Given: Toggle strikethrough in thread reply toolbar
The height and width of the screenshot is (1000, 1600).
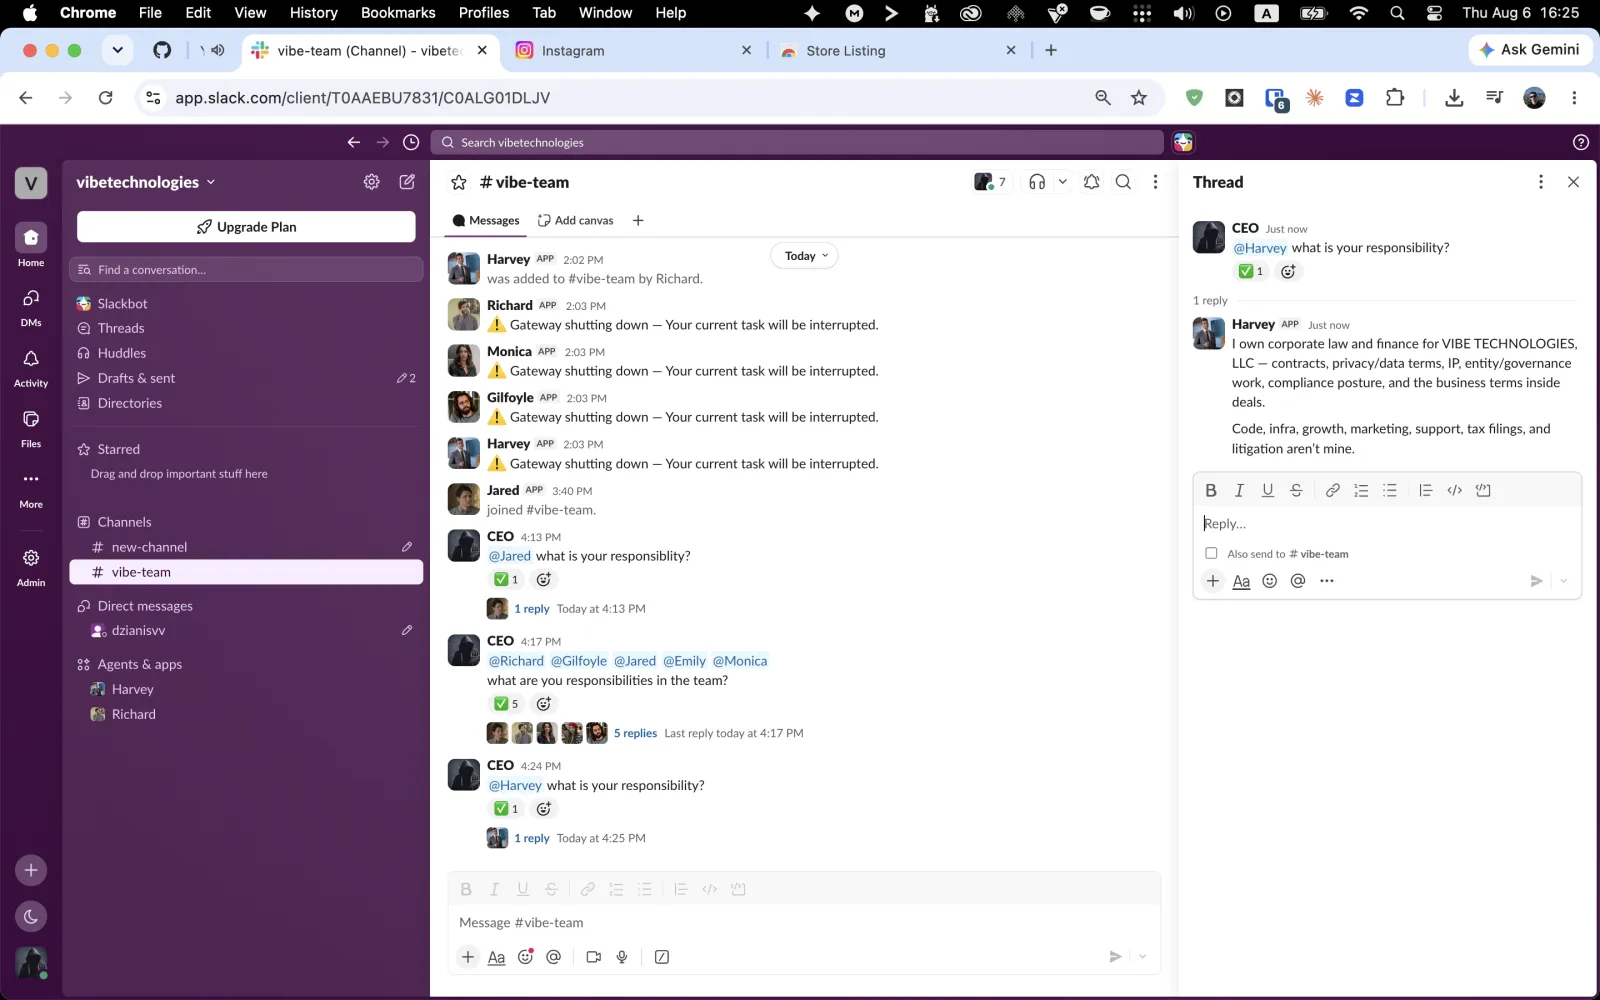Looking at the screenshot, I should (x=1296, y=490).
